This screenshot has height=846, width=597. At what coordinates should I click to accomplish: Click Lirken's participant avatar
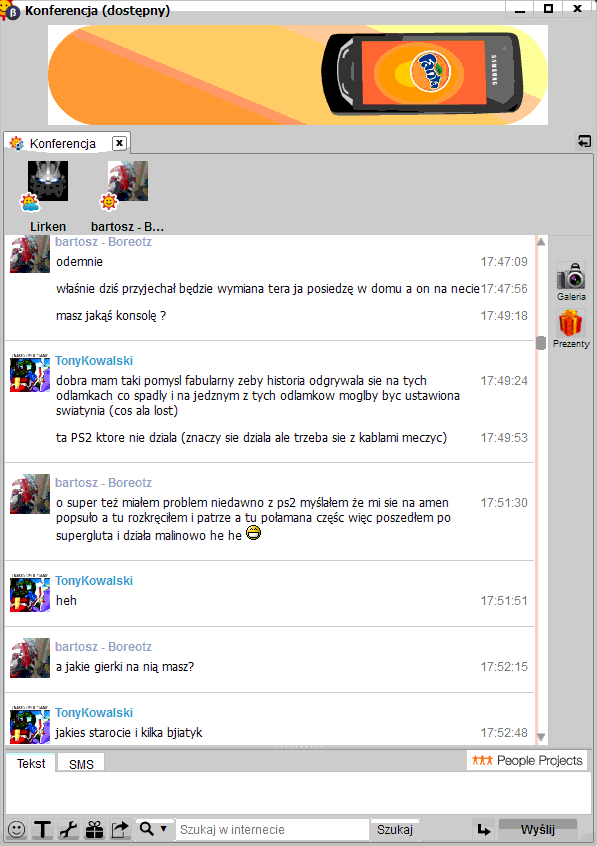coord(48,181)
